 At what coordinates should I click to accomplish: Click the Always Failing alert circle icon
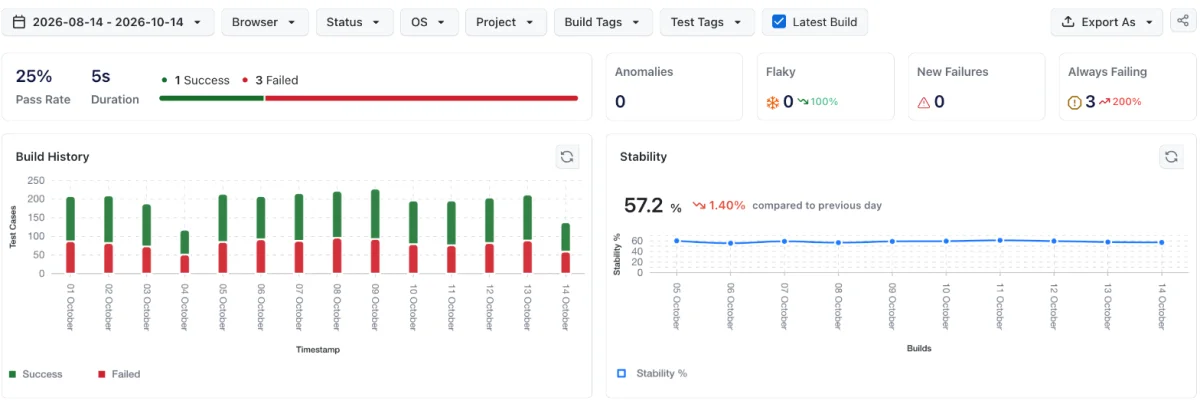[1075, 102]
